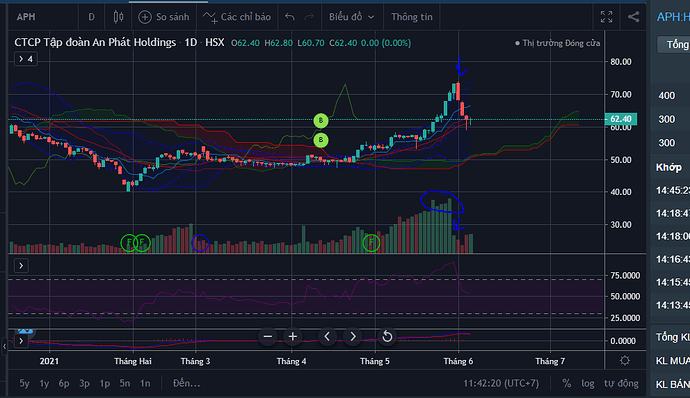Select the 5n time range
This screenshot has width=690, height=398.
pos(125,383)
